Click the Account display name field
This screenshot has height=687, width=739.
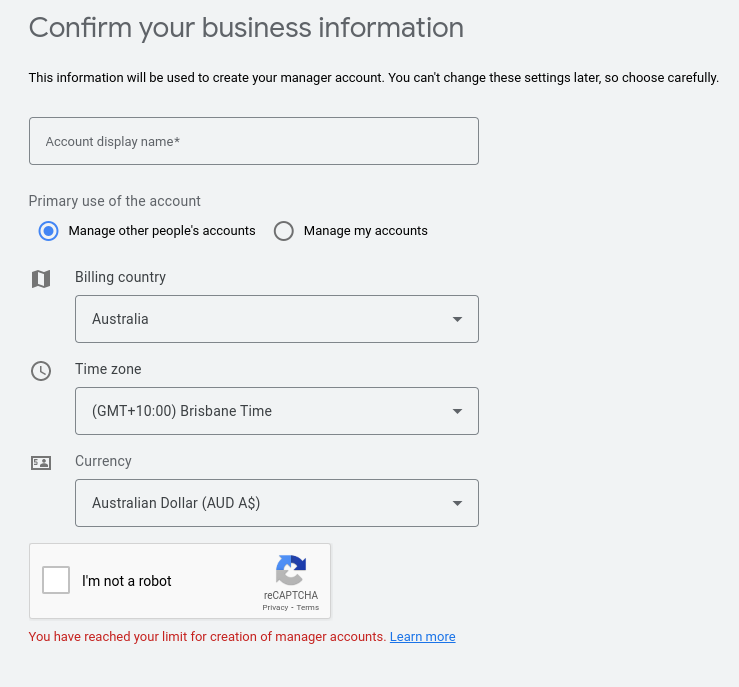click(254, 141)
